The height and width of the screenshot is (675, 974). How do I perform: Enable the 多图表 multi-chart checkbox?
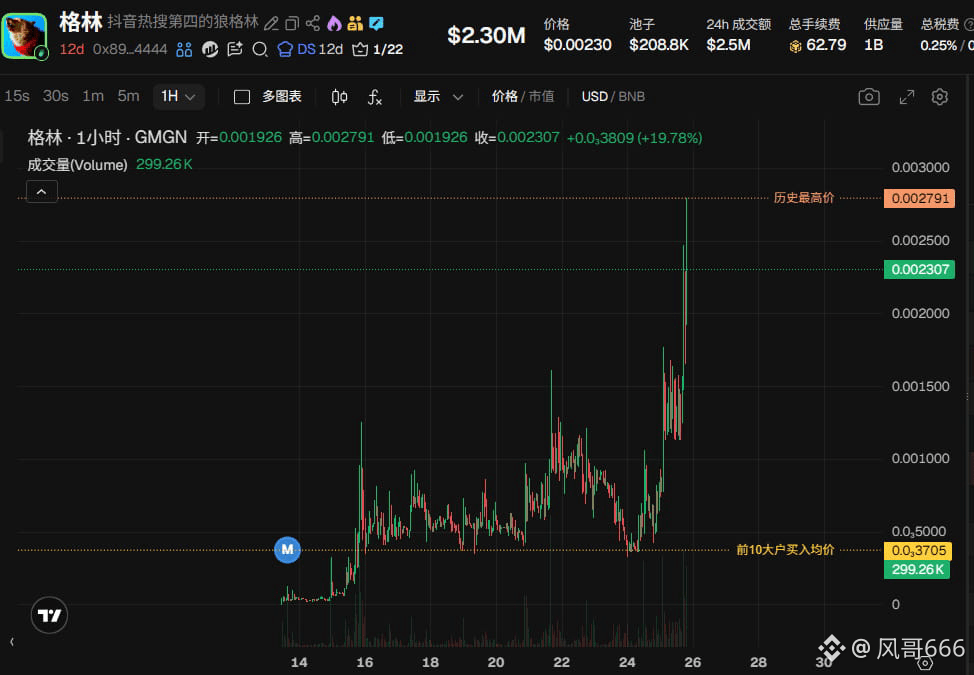click(242, 97)
